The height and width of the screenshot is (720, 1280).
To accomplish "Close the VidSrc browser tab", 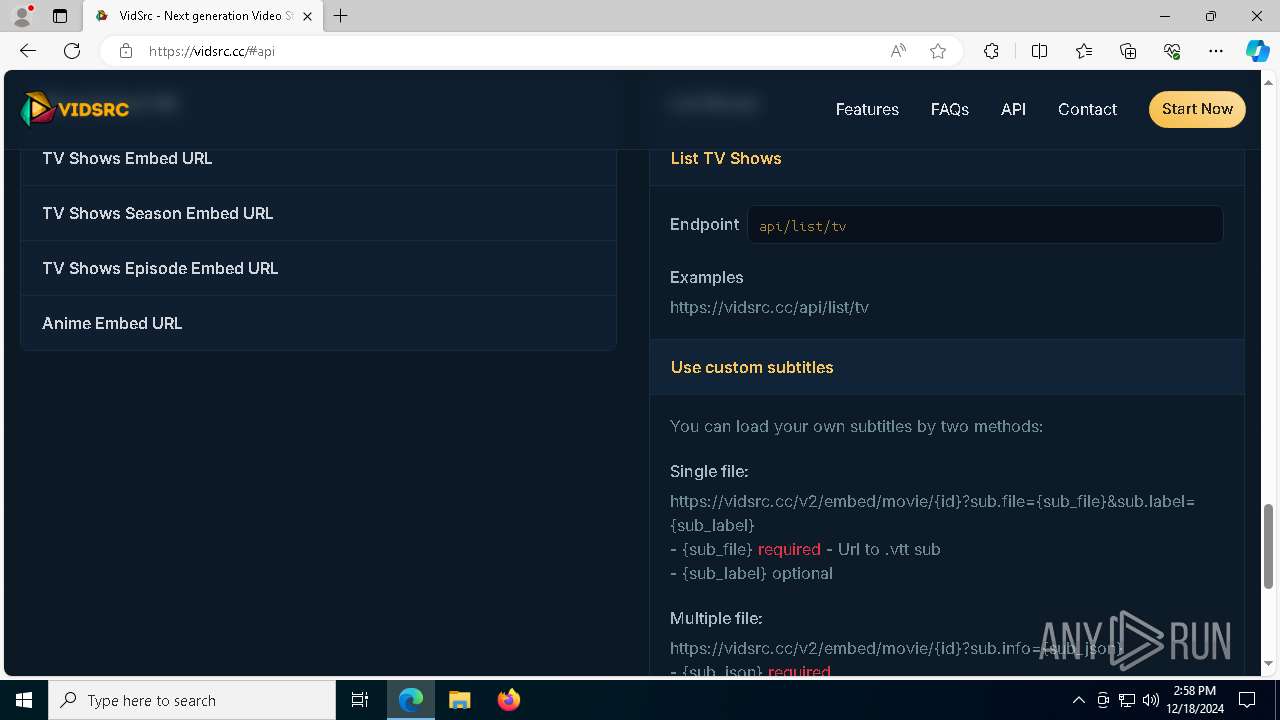I will tap(308, 16).
